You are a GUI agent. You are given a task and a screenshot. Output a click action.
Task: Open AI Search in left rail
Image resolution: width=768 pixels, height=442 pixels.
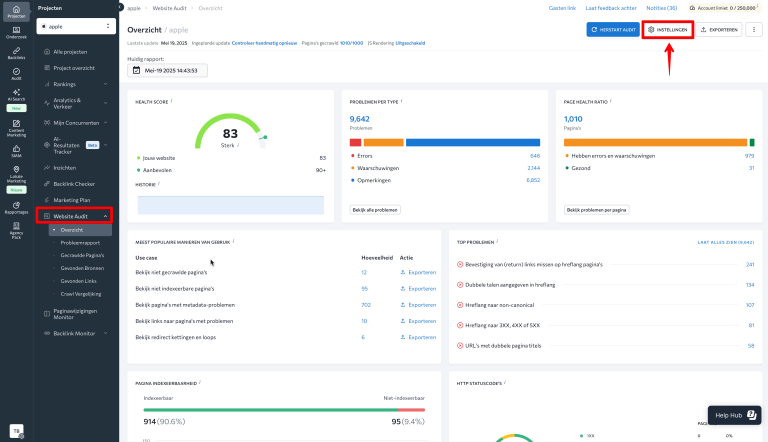pos(16,95)
